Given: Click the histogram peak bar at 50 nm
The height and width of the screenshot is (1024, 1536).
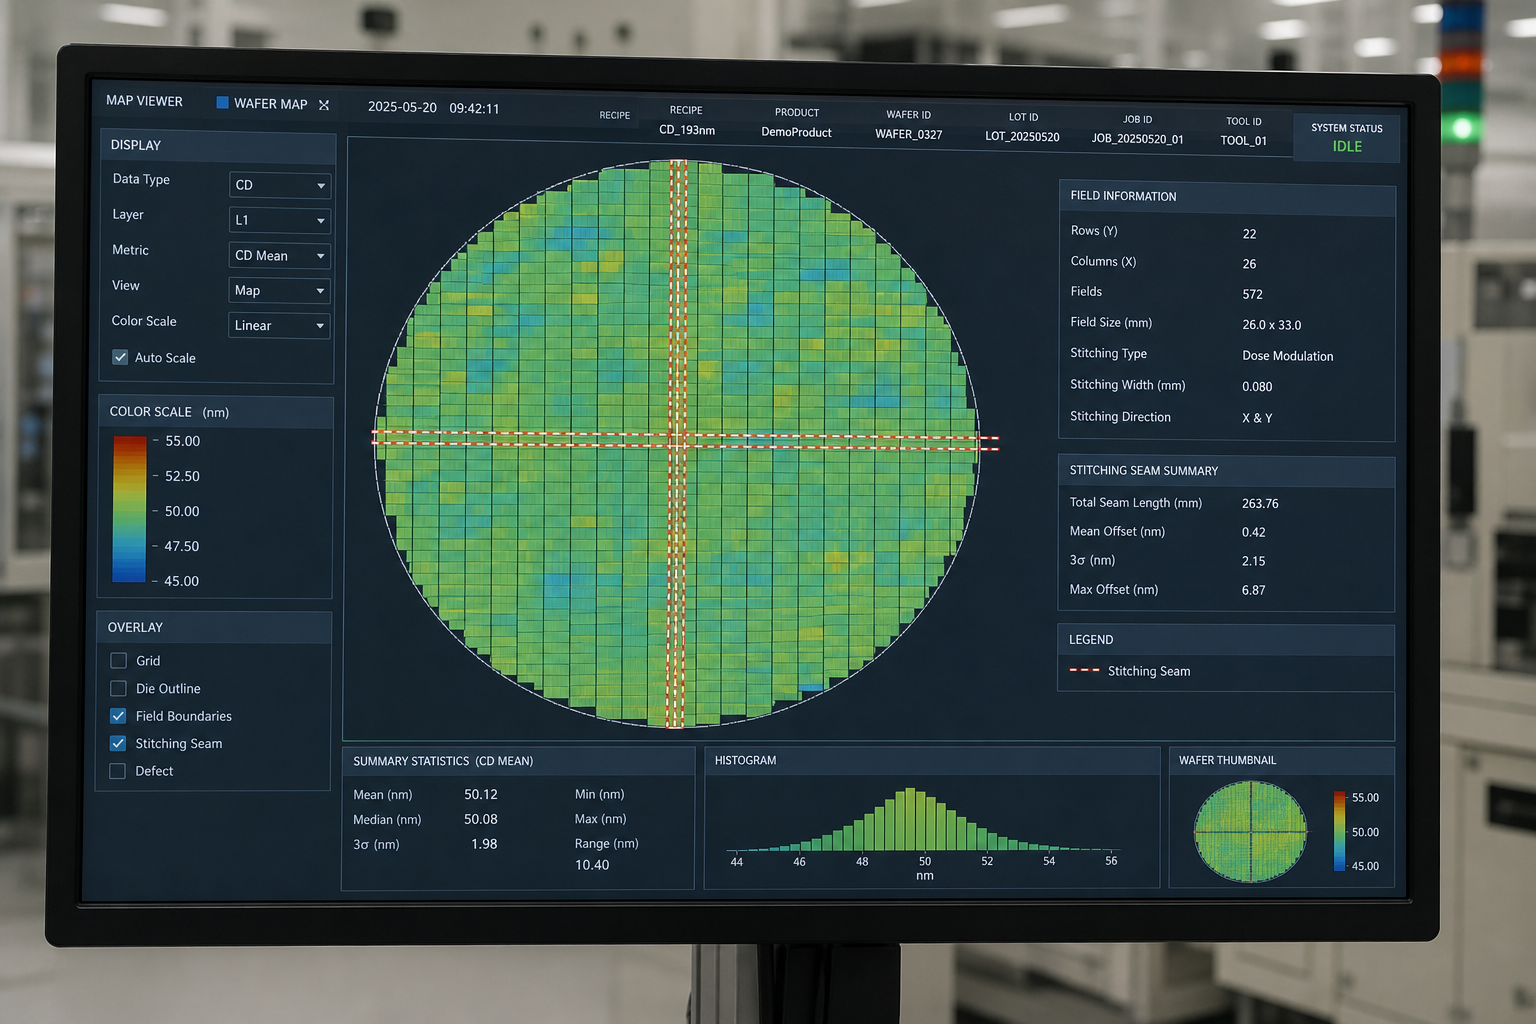Looking at the screenshot, I should 911,819.
